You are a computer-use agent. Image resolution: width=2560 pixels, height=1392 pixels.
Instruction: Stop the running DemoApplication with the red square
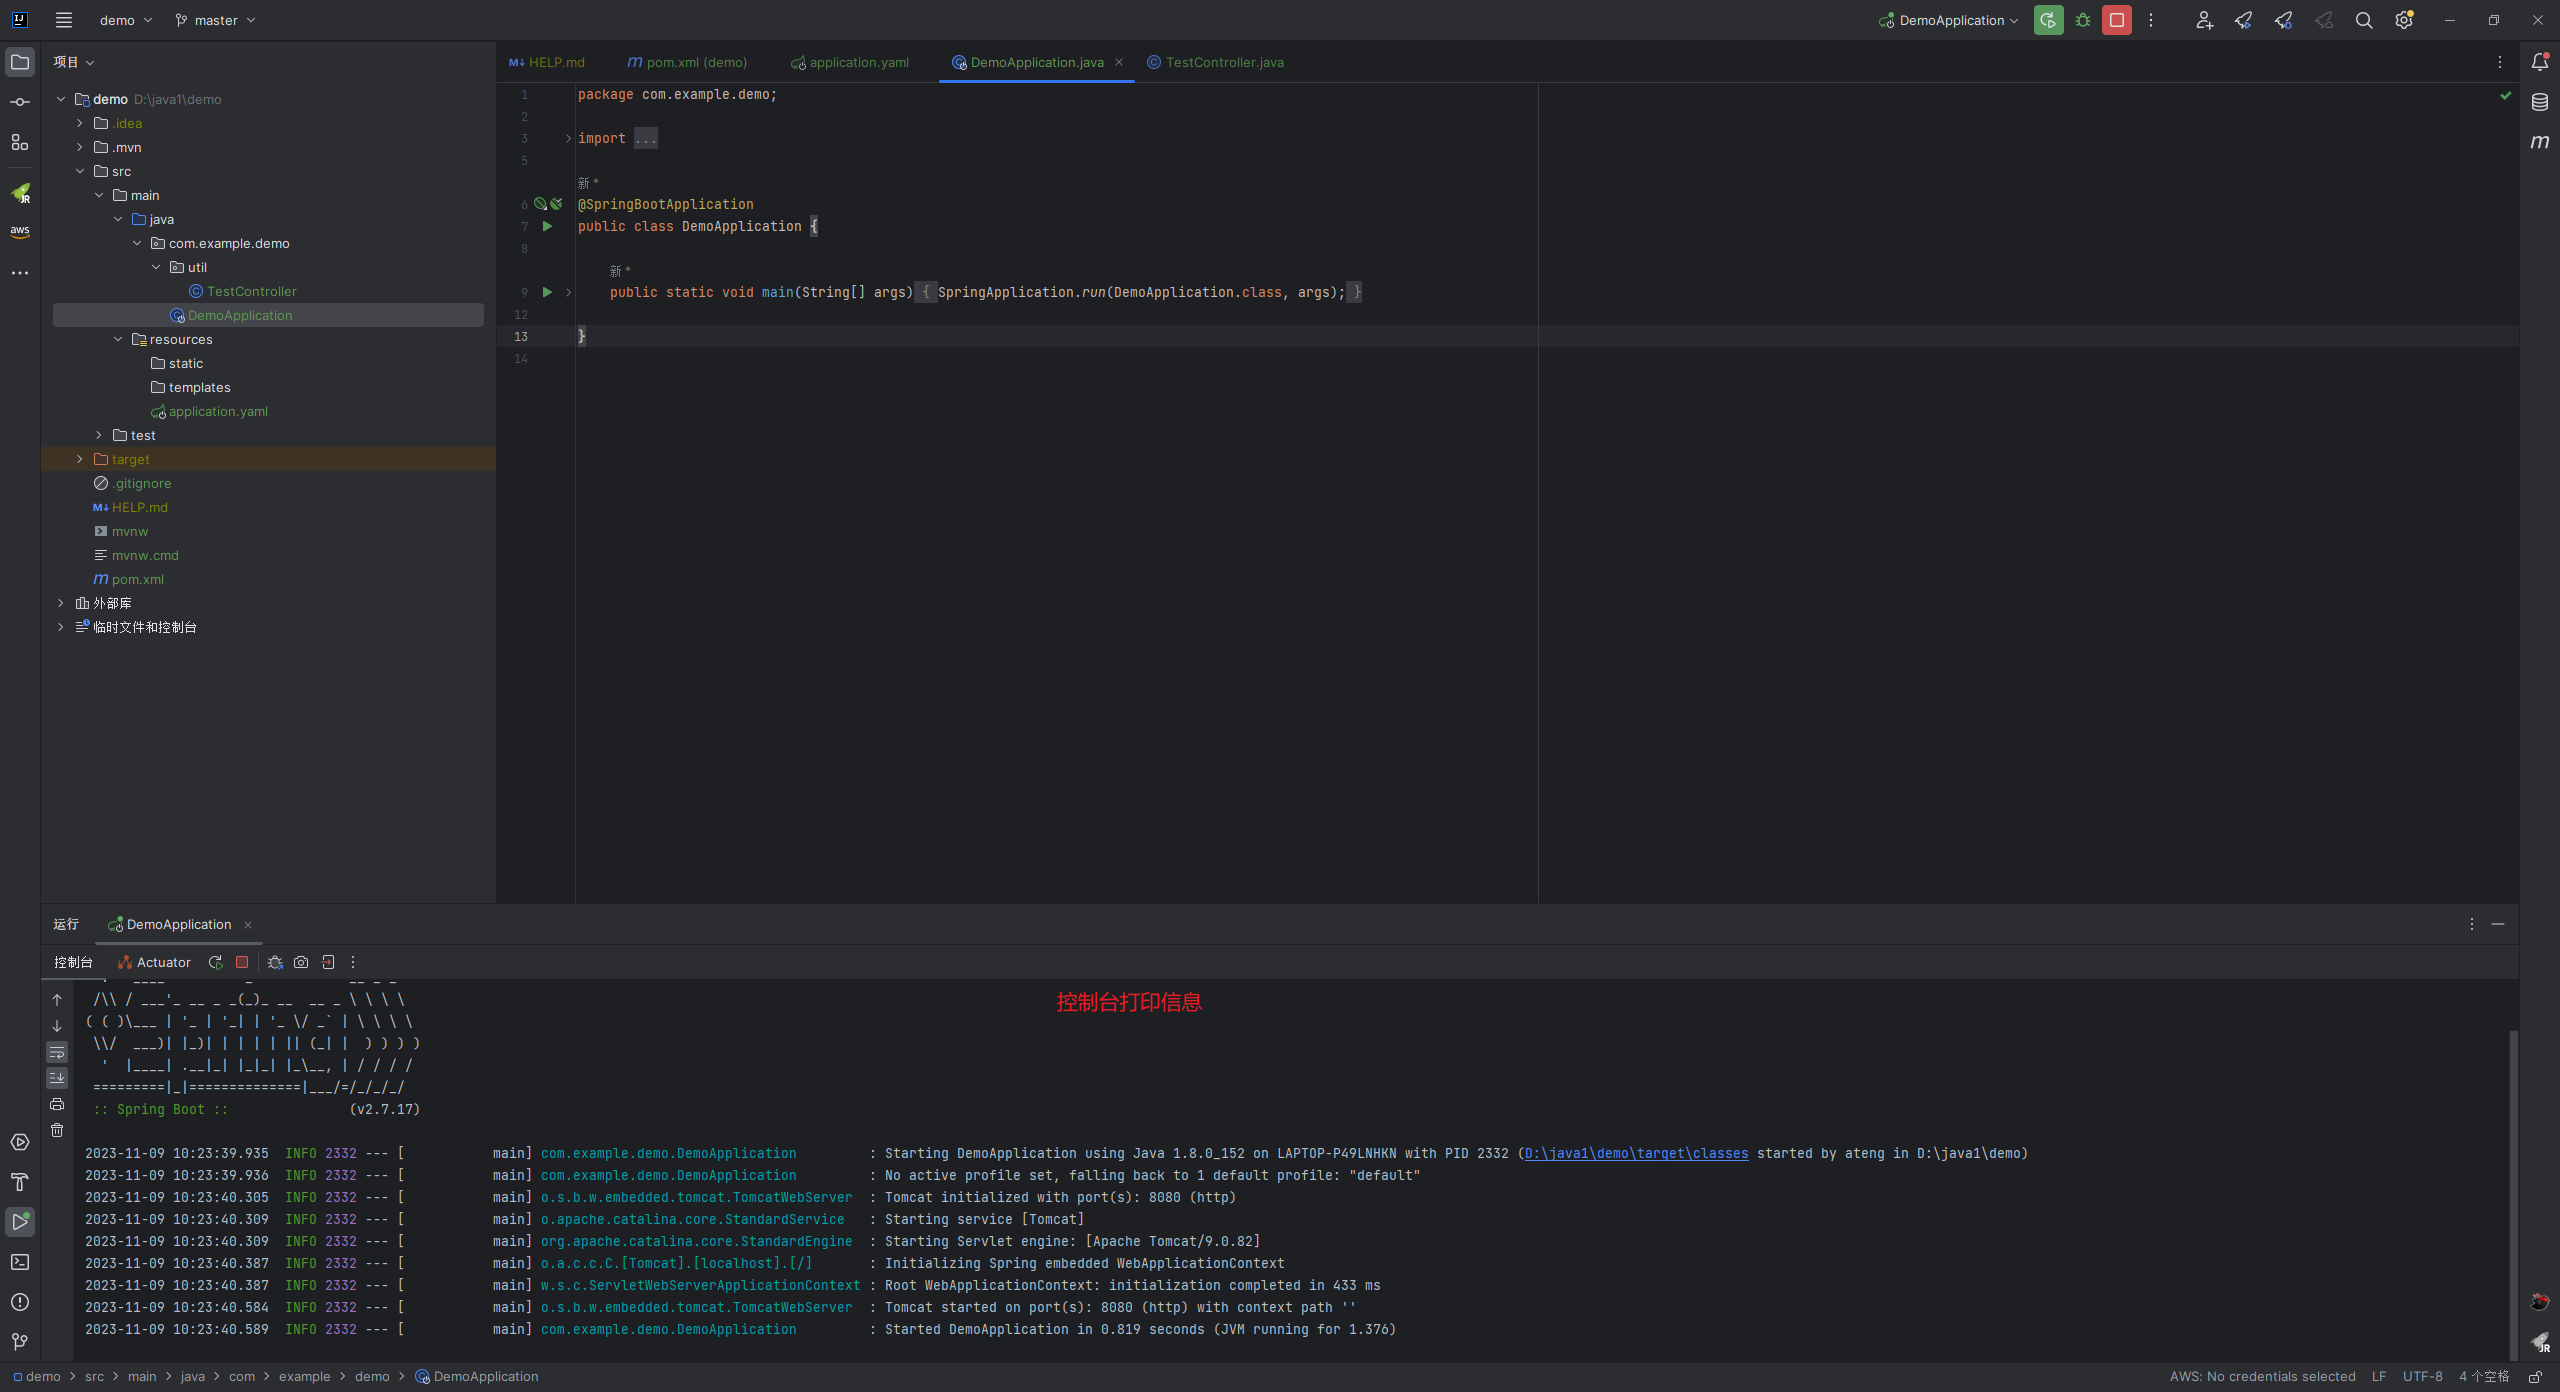tap(2117, 20)
